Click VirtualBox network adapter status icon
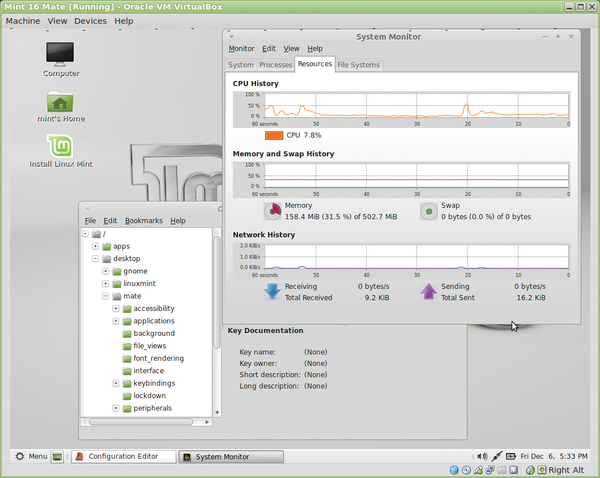 490,470
